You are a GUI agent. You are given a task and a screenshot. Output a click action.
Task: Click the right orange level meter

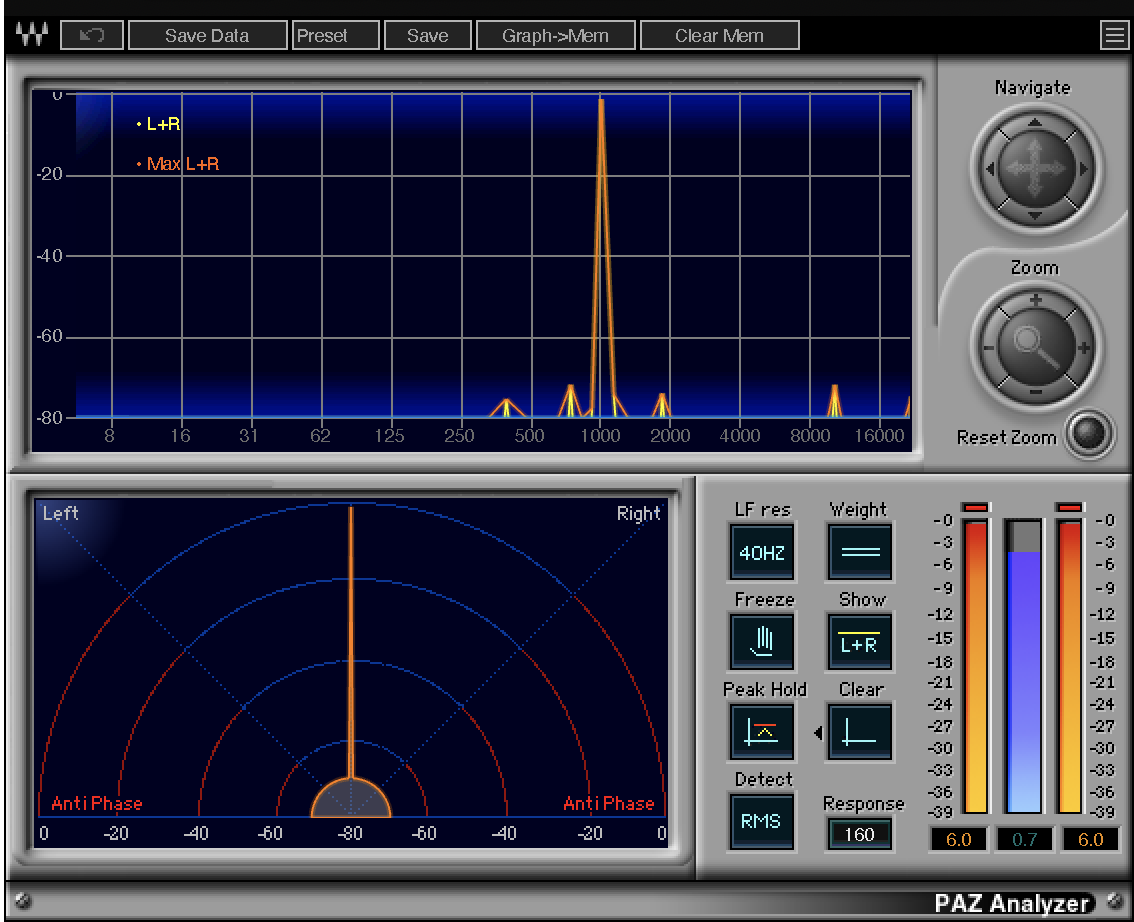coord(1070,667)
